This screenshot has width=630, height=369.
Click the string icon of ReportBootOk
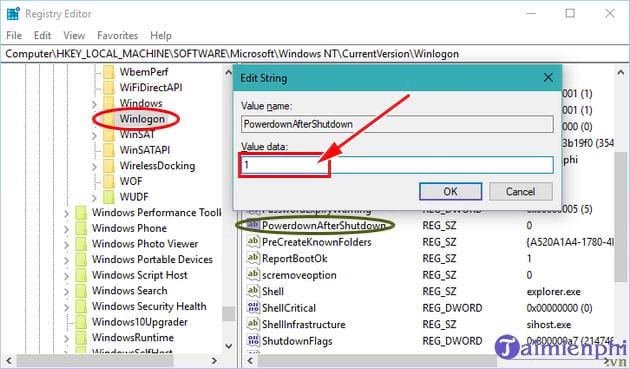coord(253,258)
